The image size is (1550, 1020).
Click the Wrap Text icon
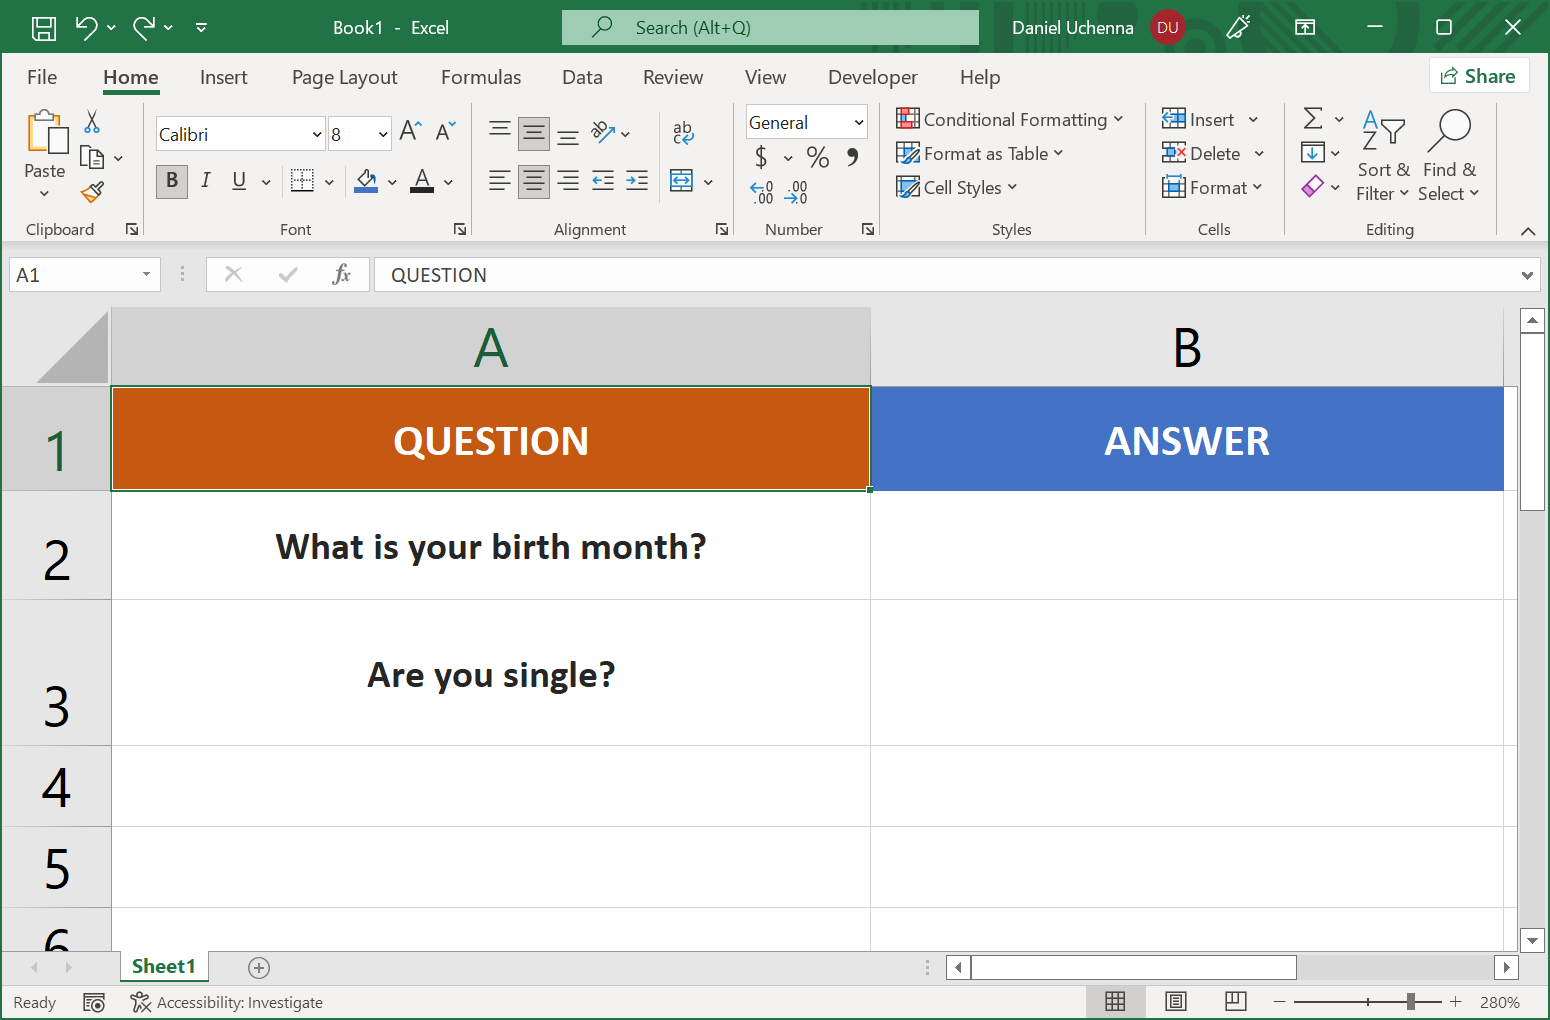coord(683,132)
